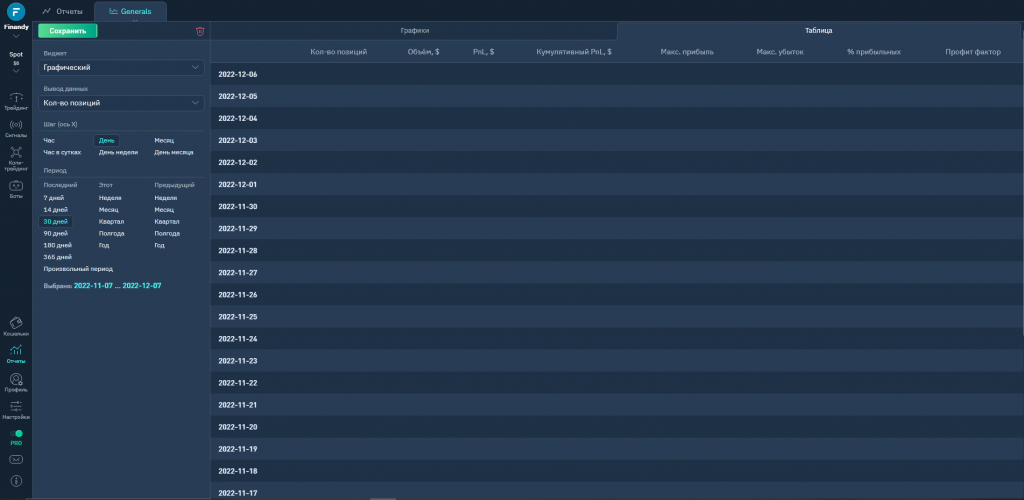Open the info icon in the sidebar

[x=16, y=480]
